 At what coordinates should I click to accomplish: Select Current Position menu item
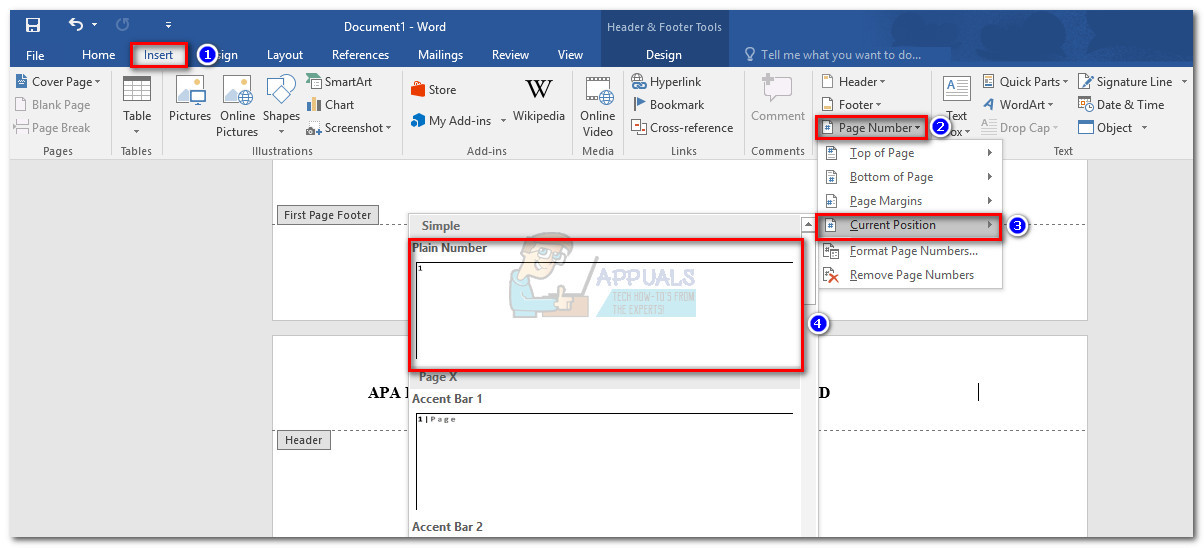[x=910, y=225]
